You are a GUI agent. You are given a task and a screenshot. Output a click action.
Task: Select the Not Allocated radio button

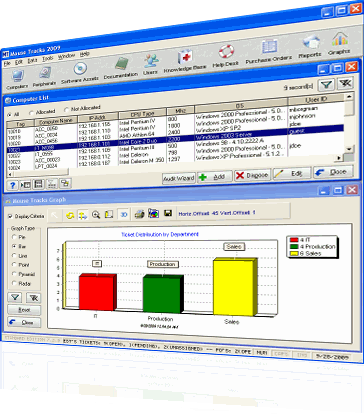tap(66, 110)
